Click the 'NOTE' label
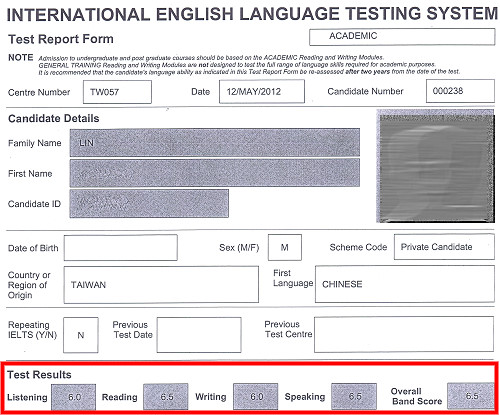The width and height of the screenshot is (500, 415). click(21, 57)
